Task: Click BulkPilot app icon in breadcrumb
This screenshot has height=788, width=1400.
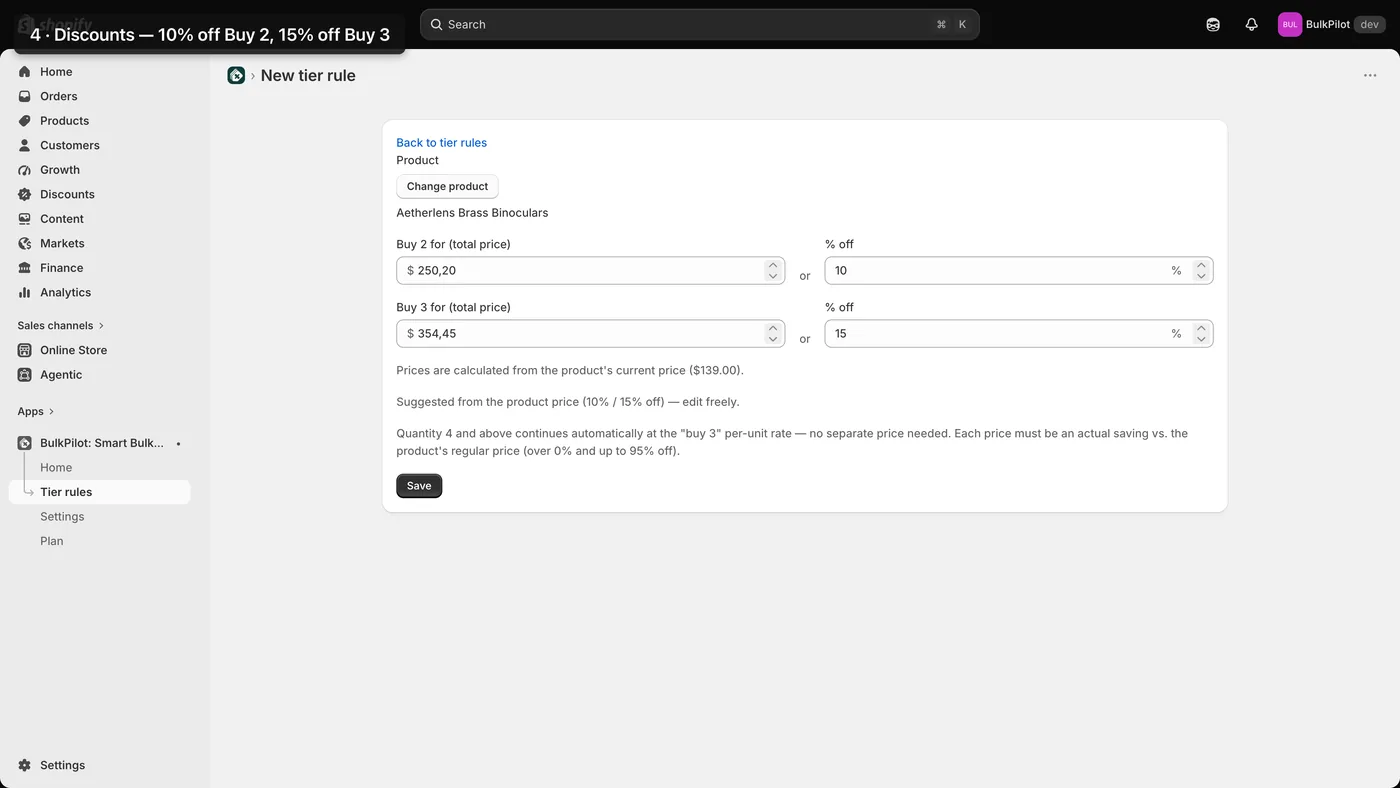Action: [236, 75]
